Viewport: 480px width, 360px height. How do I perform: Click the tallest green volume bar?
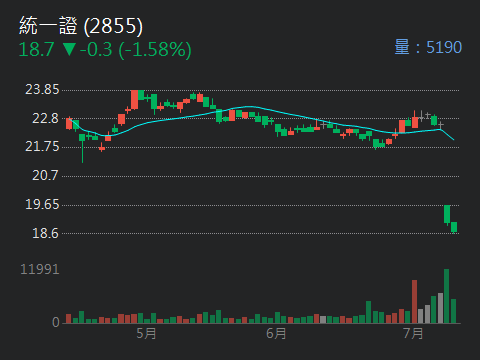click(446, 296)
